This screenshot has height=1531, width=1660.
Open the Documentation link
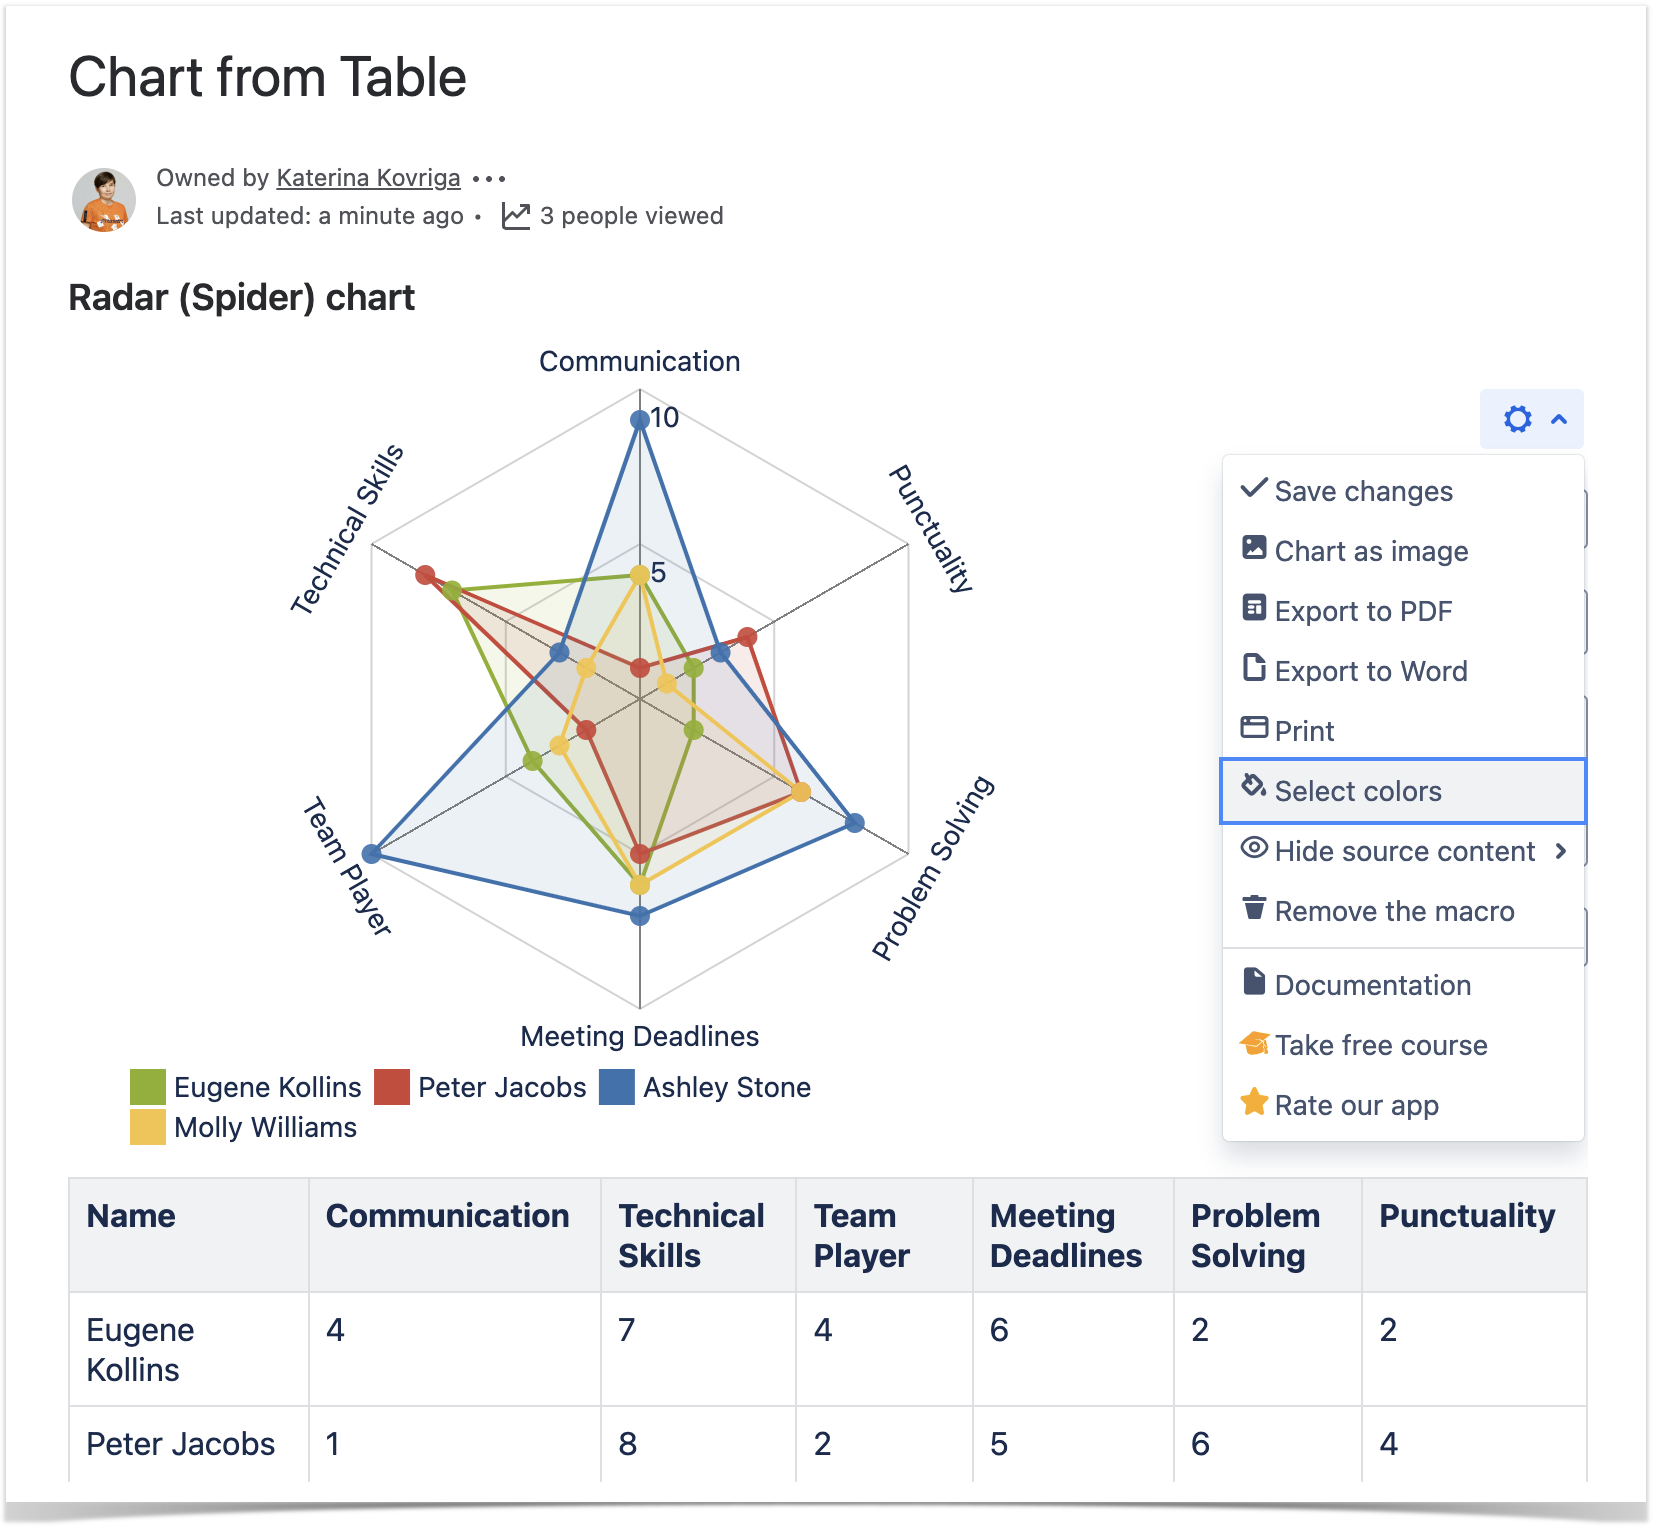(x=1372, y=986)
